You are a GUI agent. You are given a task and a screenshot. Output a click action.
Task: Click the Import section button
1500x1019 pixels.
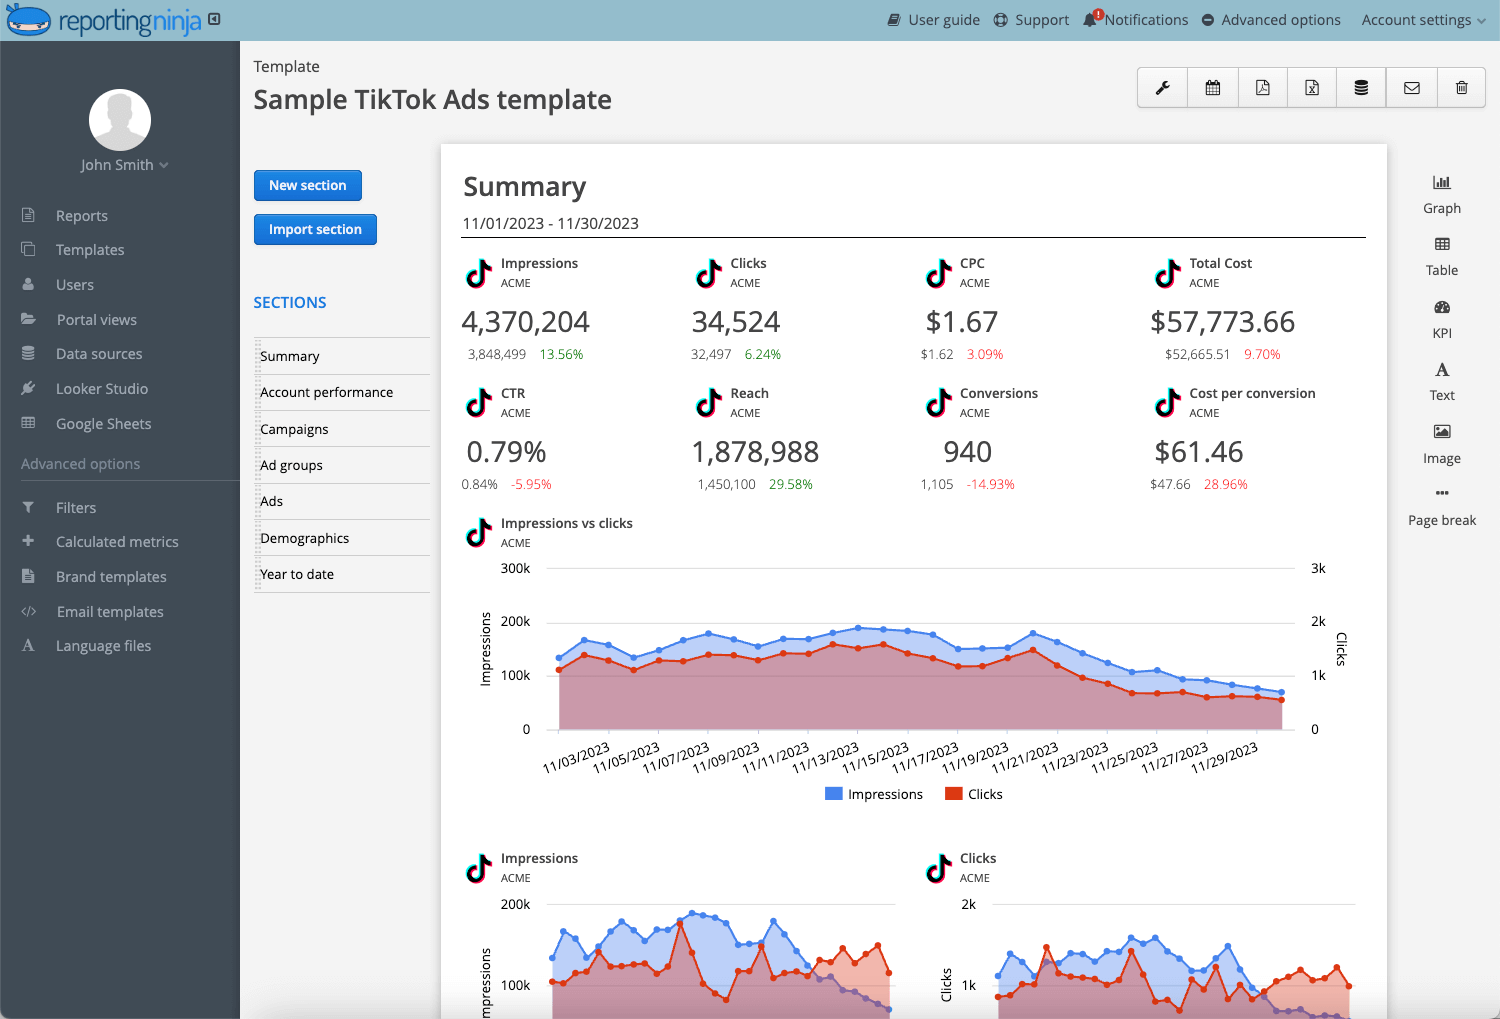[315, 229]
